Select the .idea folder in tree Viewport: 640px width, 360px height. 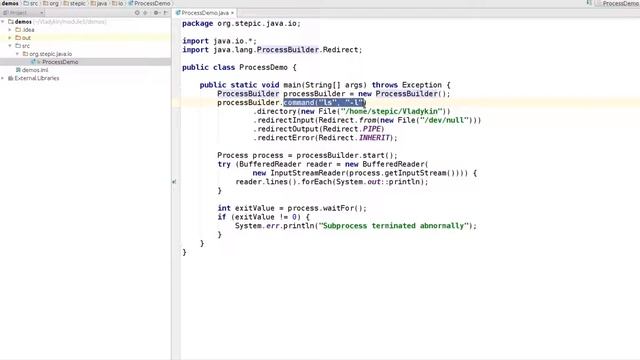pyautogui.click(x=28, y=30)
